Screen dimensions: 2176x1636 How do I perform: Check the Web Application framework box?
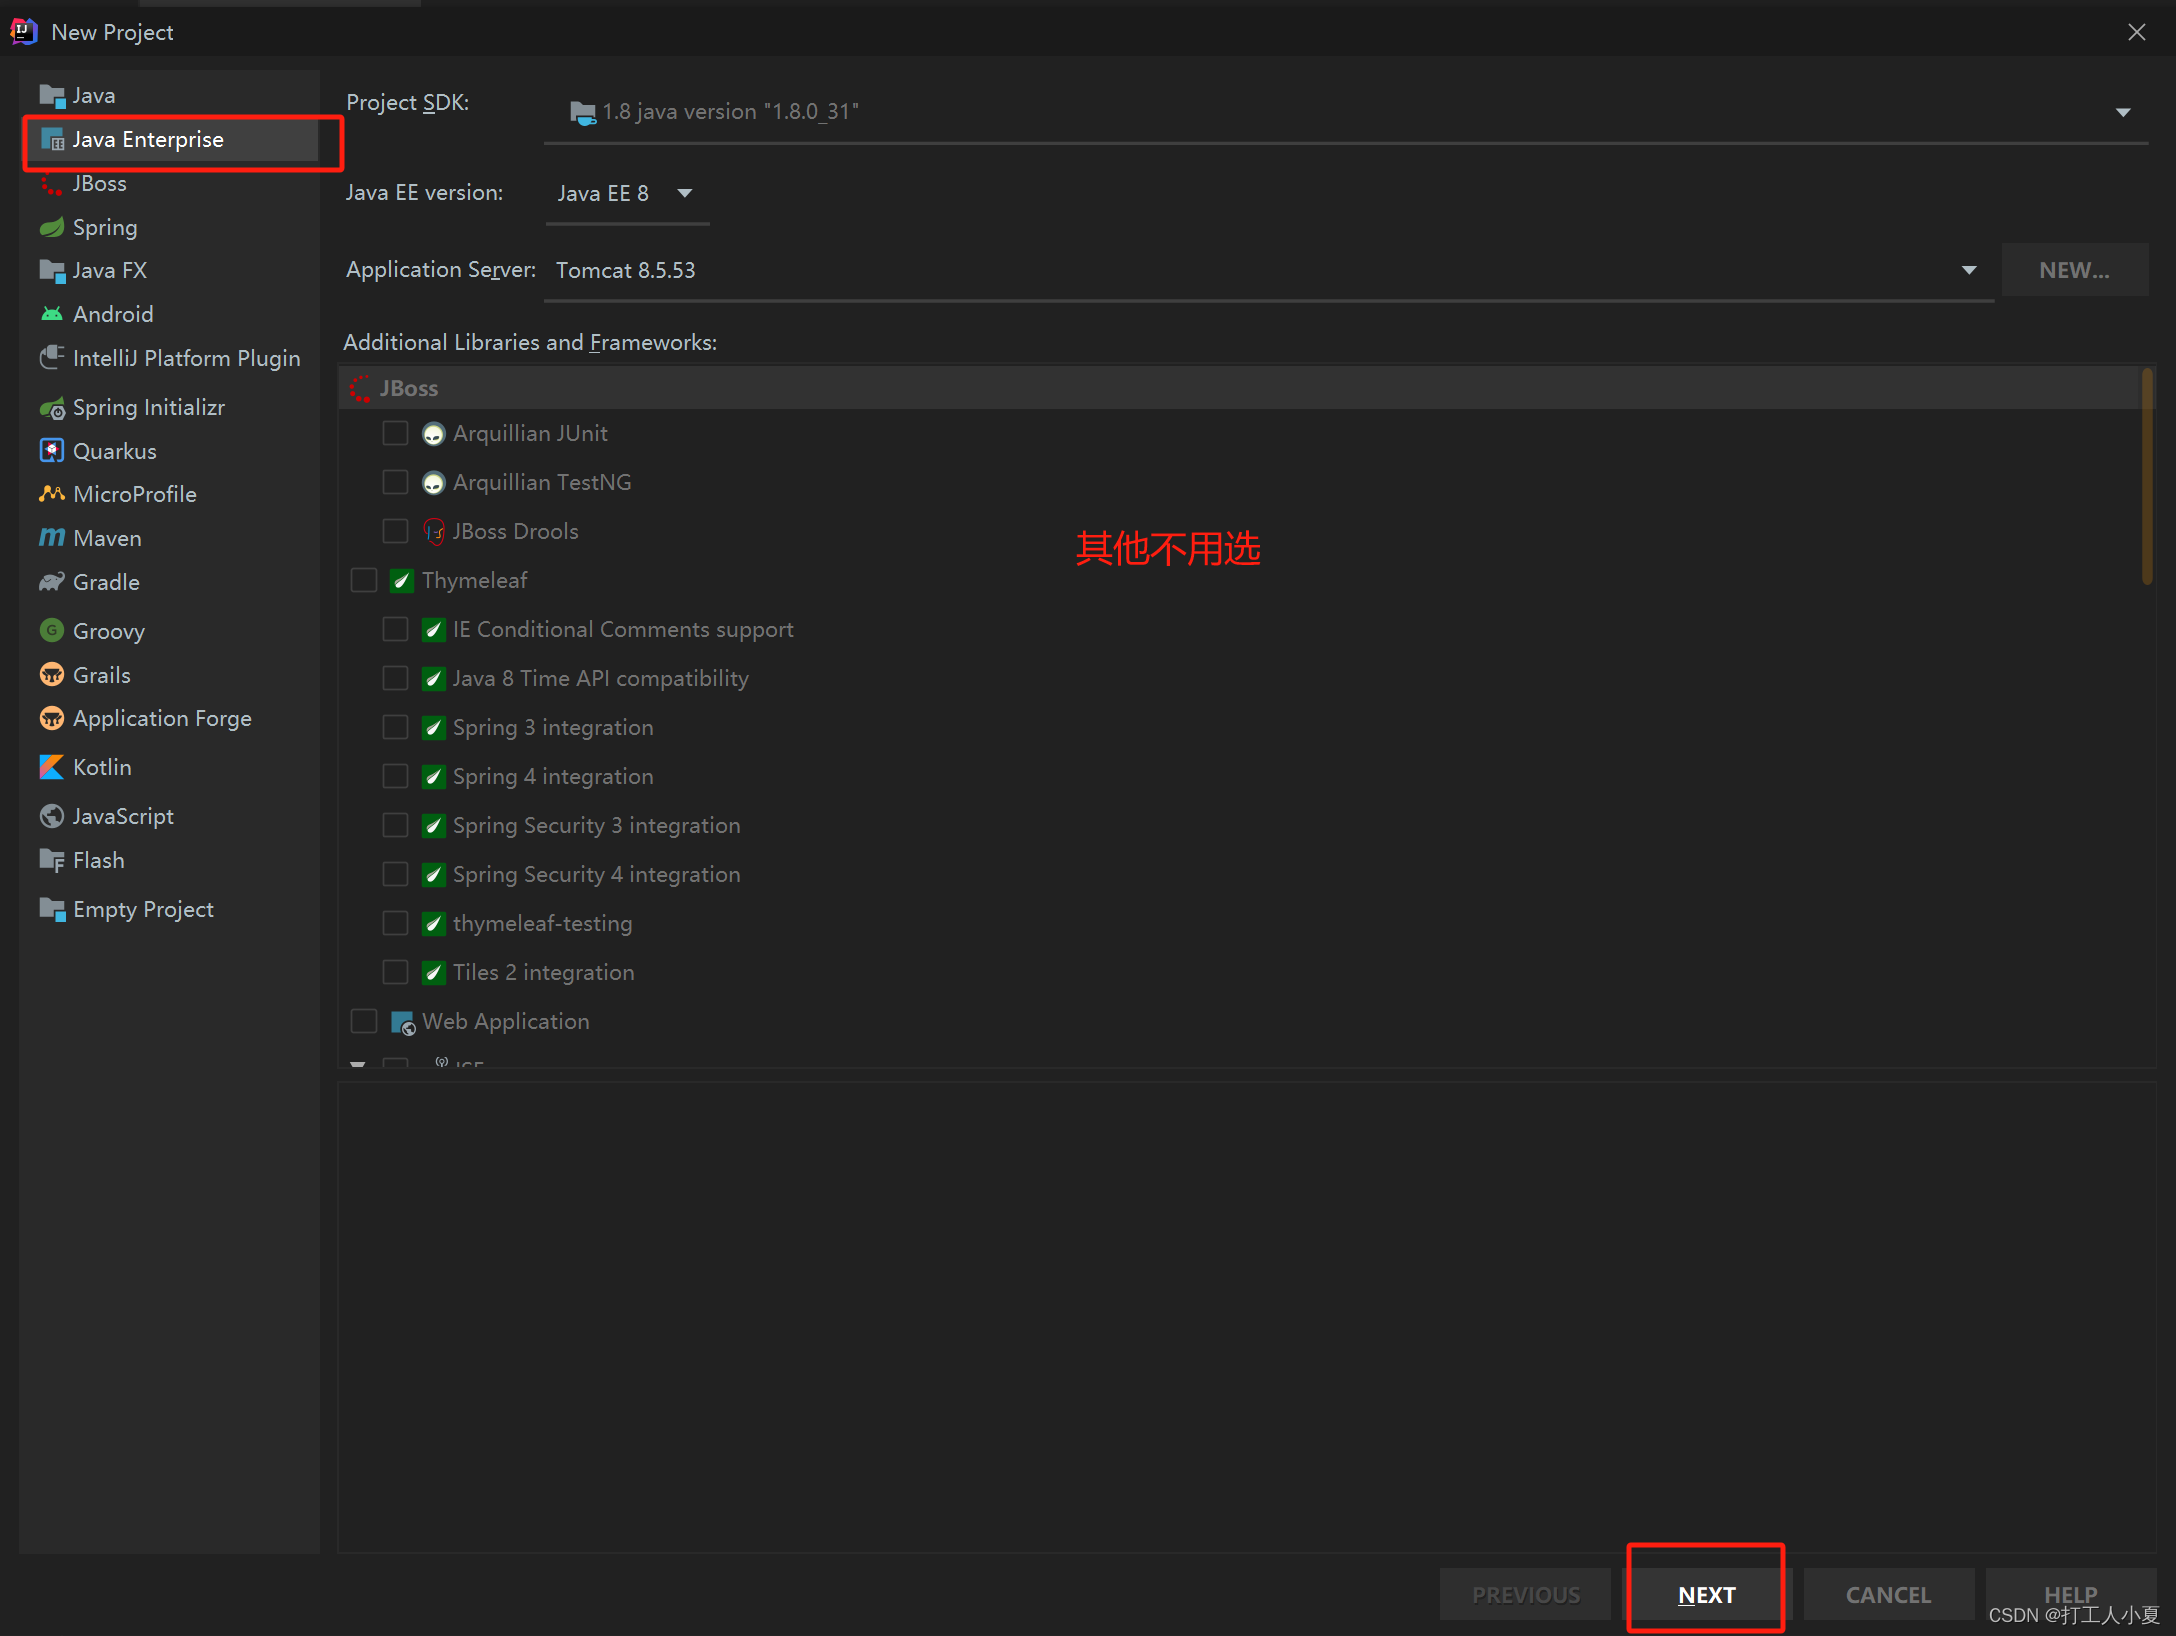364,1021
